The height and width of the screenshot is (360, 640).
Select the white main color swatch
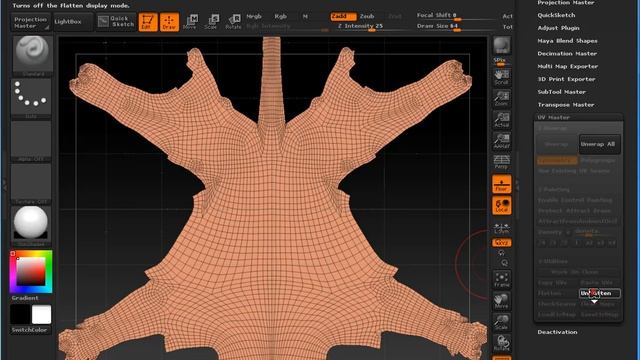pos(42,315)
